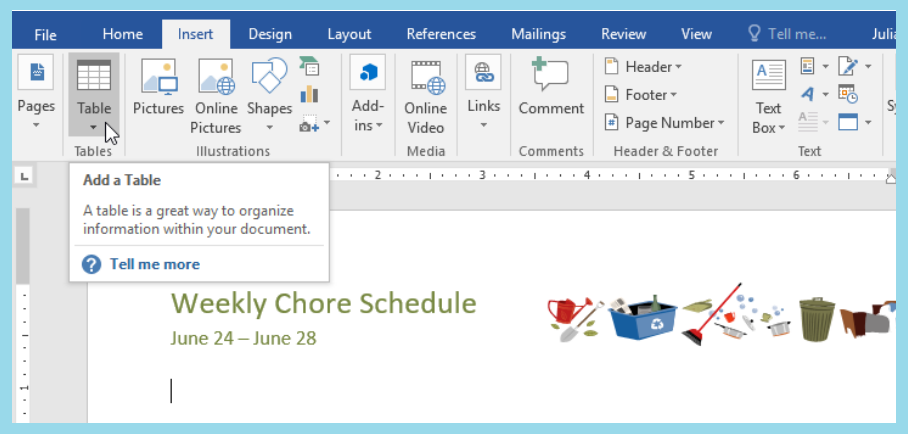This screenshot has width=908, height=434.
Task: Open Online Pictures search
Action: 216,96
